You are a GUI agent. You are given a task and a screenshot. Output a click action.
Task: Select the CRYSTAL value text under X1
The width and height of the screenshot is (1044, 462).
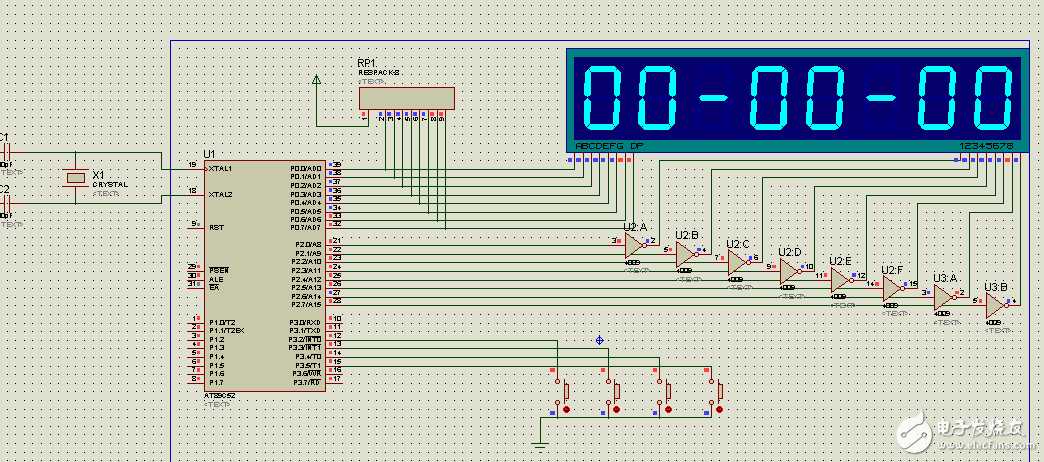click(x=110, y=184)
